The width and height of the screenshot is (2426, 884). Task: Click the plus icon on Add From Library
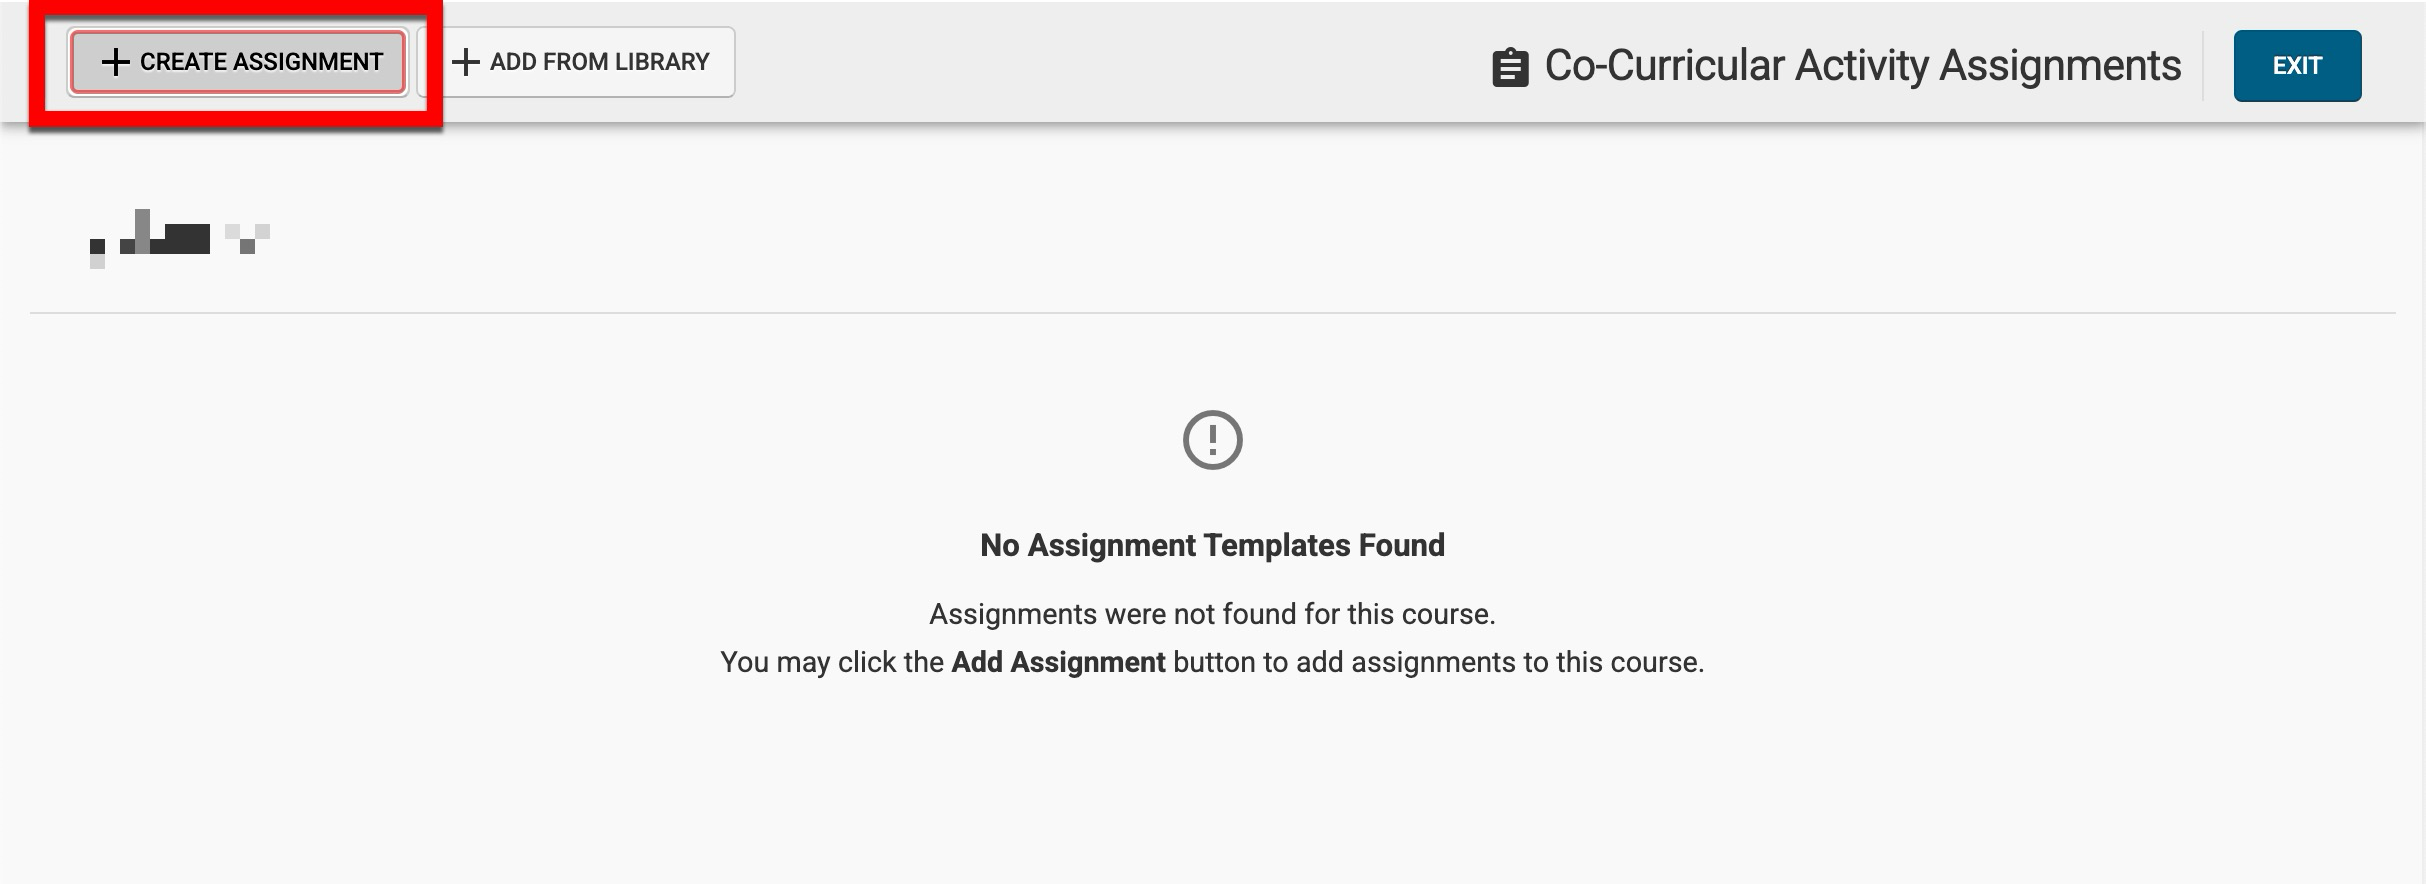[x=465, y=62]
